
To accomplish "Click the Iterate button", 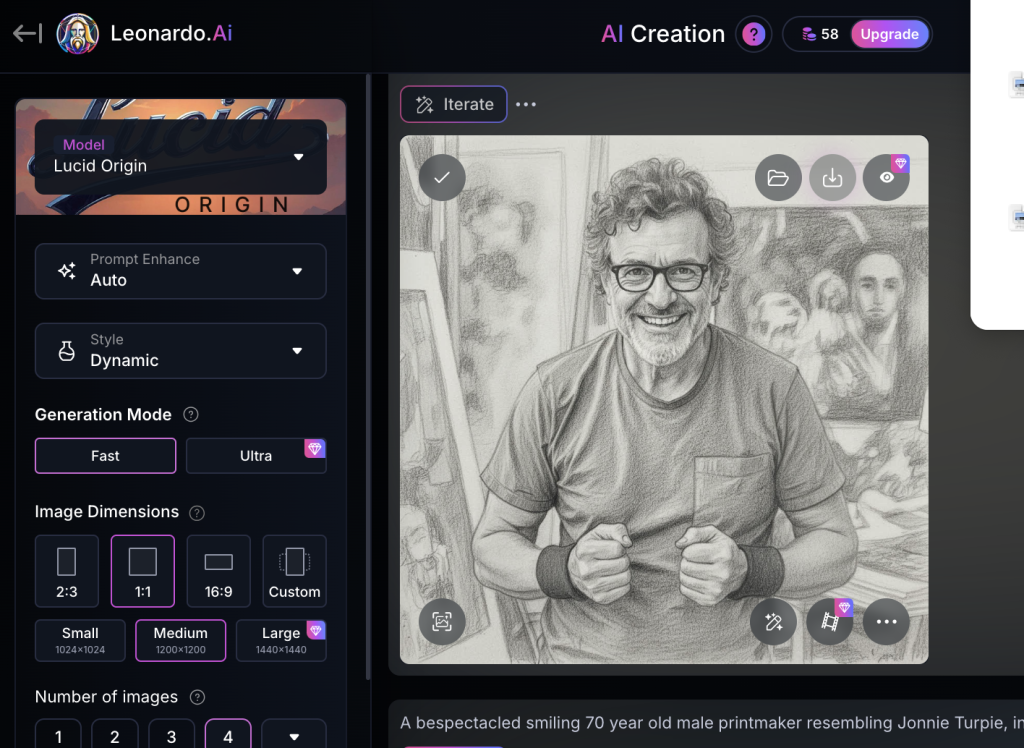I will pyautogui.click(x=454, y=105).
